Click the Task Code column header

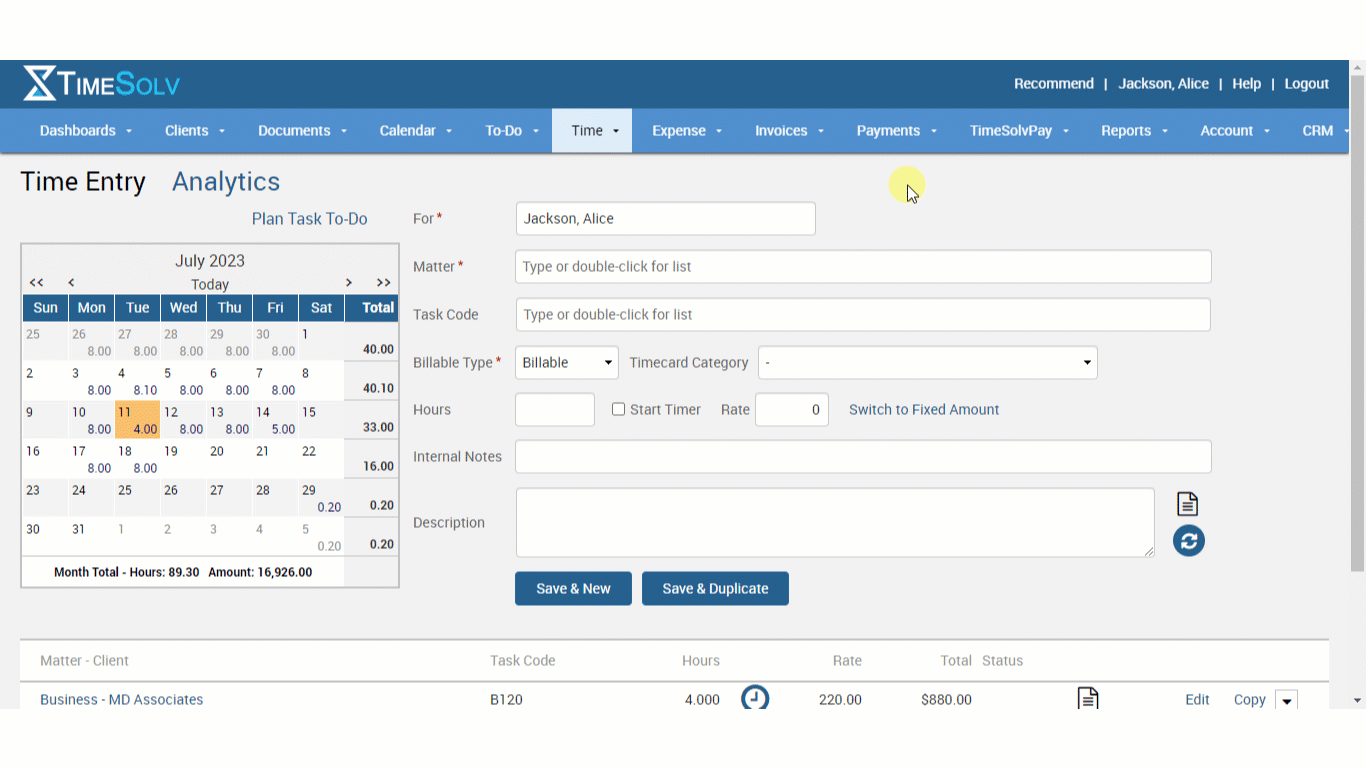point(522,661)
